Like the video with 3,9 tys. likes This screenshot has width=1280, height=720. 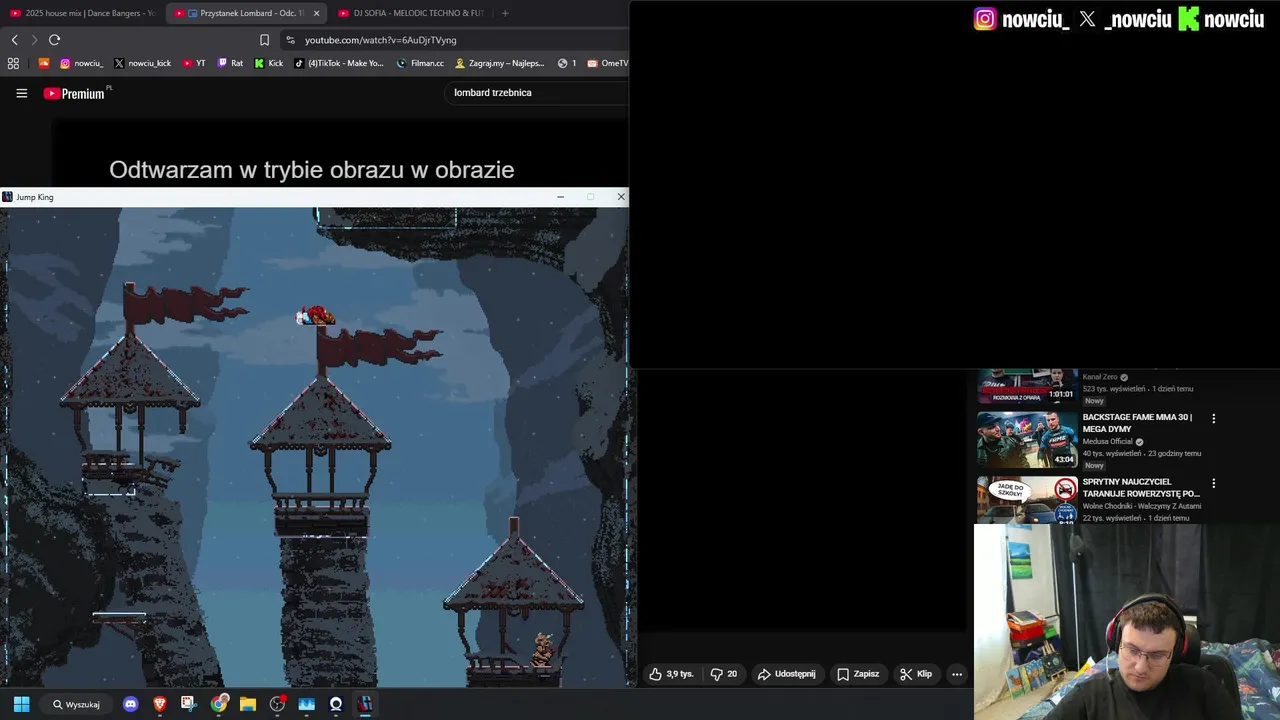click(x=671, y=674)
